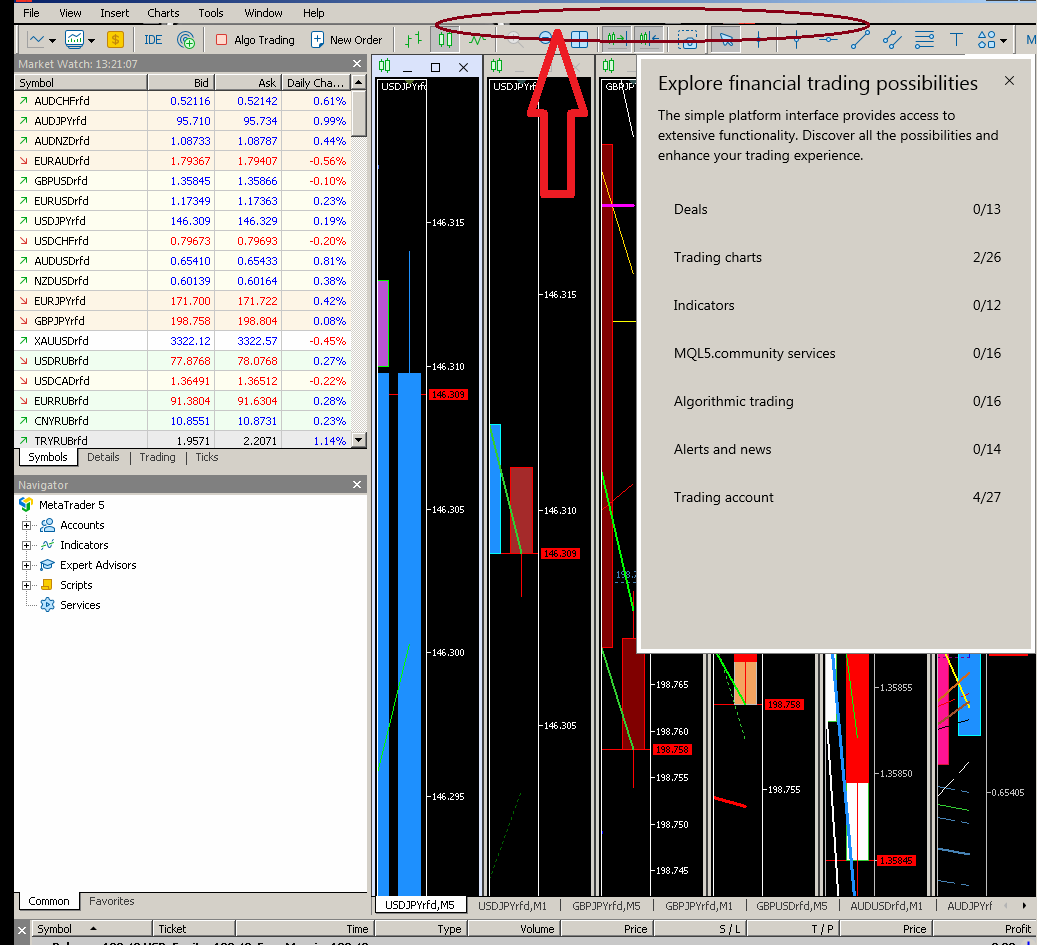Click MetaTrader 5 root in Navigator

click(71, 505)
